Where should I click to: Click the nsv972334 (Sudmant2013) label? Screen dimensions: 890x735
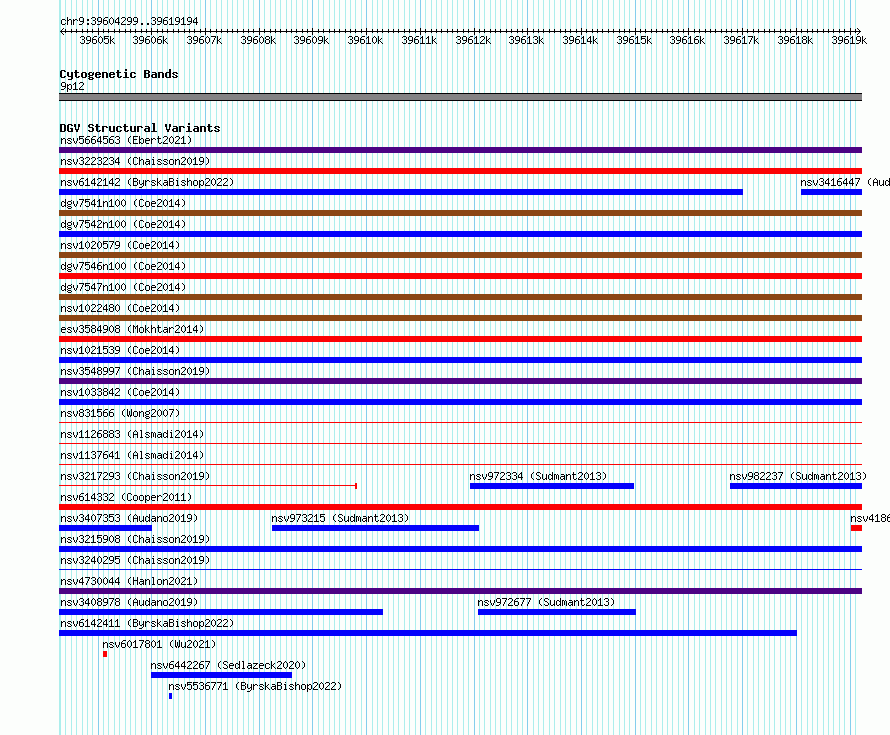pyautogui.click(x=538, y=476)
